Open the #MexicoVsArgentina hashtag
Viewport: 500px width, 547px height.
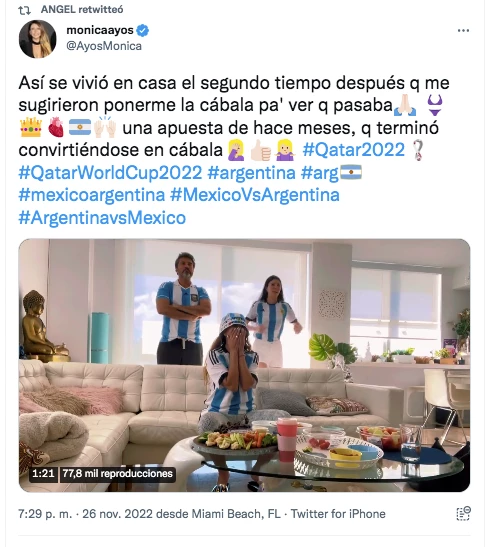[x=255, y=195]
